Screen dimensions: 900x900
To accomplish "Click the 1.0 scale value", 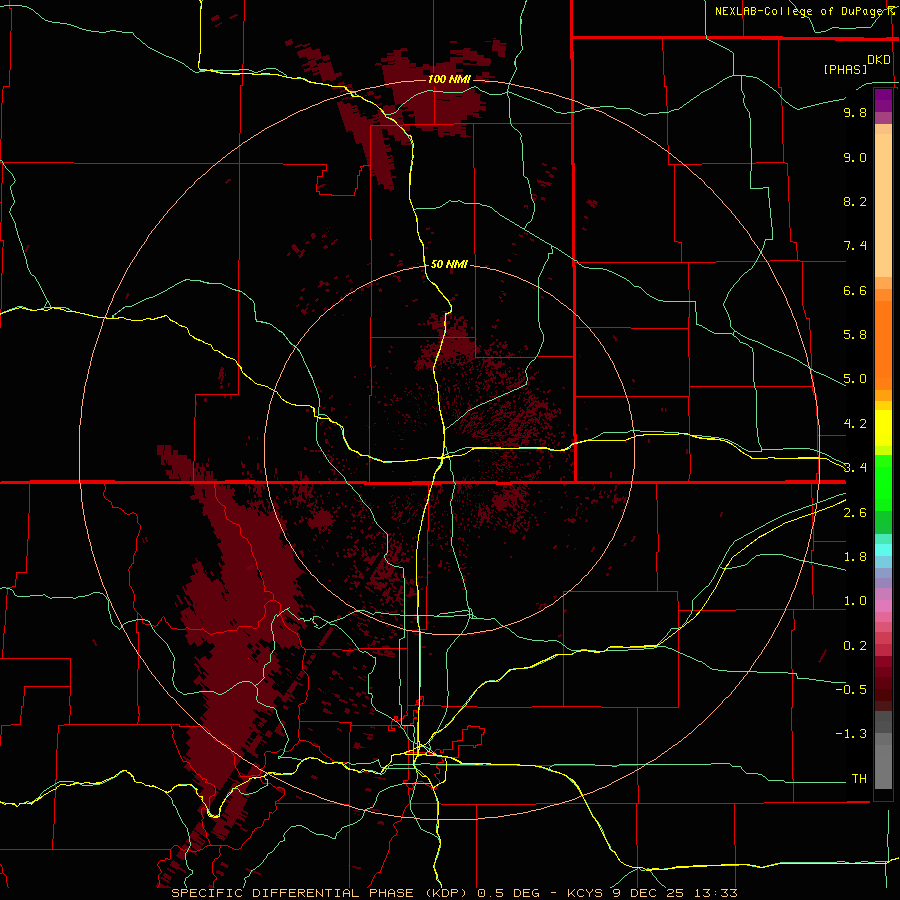I will click(x=855, y=601).
